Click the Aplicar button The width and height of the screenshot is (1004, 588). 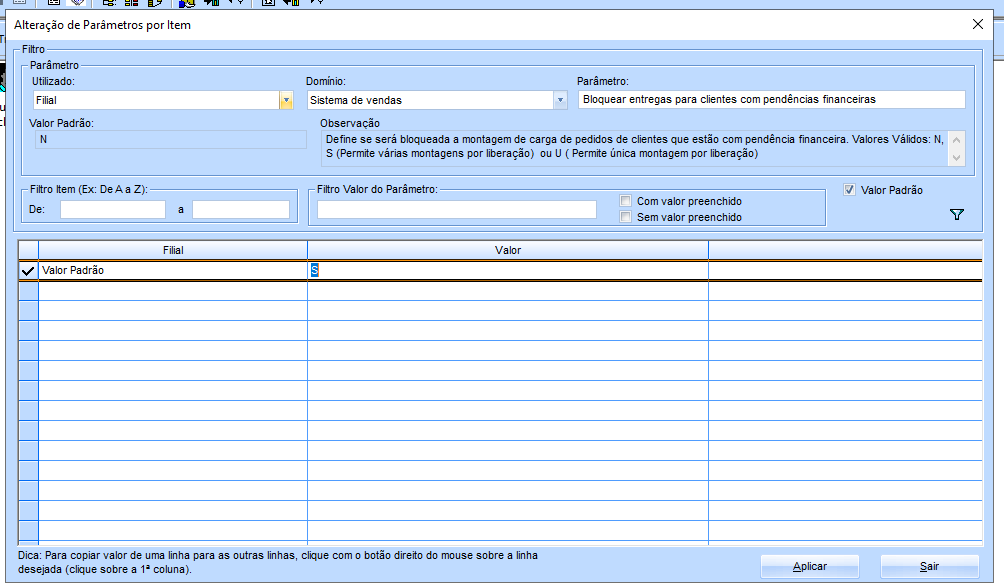[809, 566]
